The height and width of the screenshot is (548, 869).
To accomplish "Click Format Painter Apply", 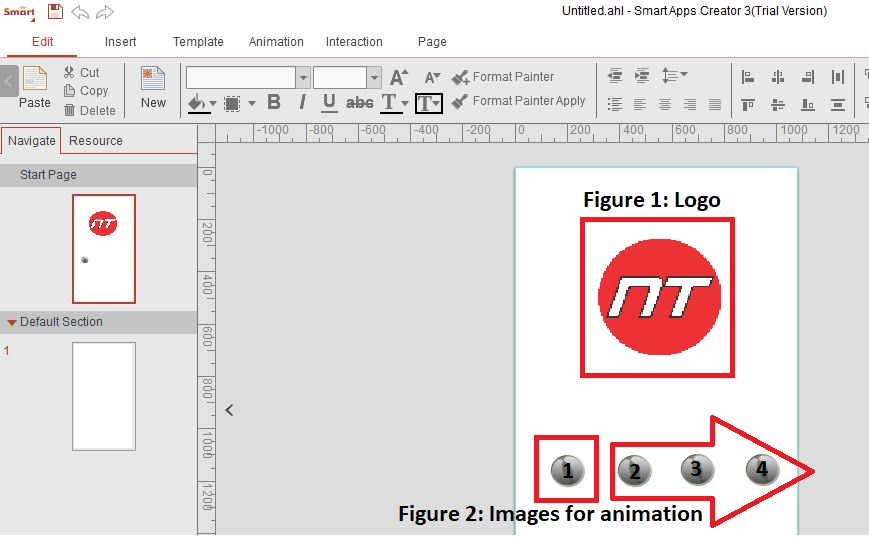I will click(x=518, y=101).
